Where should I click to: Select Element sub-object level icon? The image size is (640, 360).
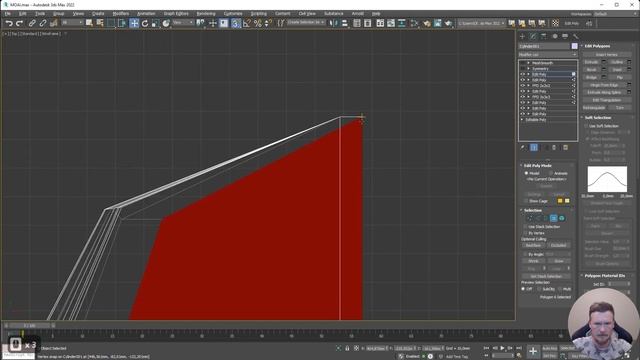coord(562,218)
